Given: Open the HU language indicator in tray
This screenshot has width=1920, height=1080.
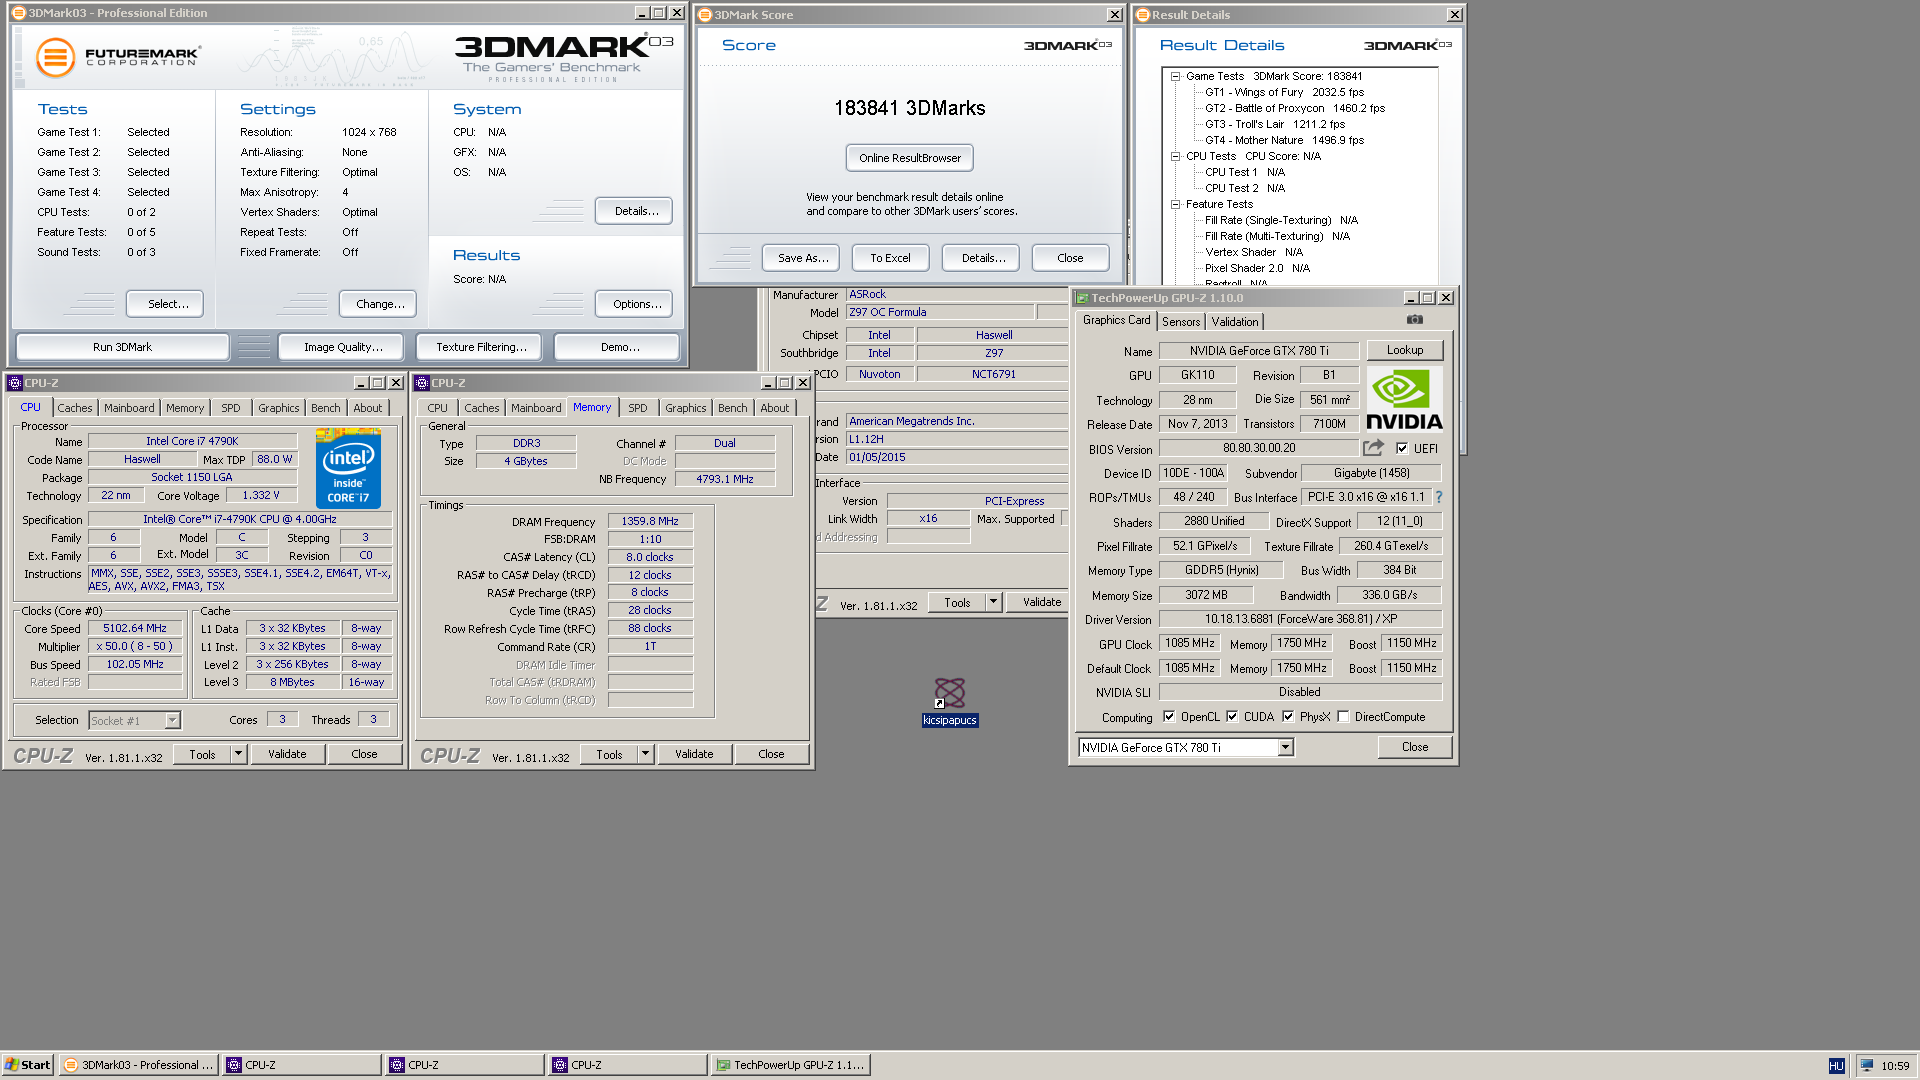Looking at the screenshot, I should pyautogui.click(x=1836, y=1066).
